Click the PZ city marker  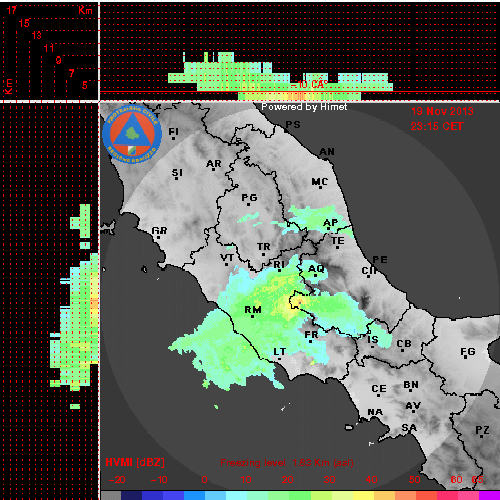coord(482,436)
